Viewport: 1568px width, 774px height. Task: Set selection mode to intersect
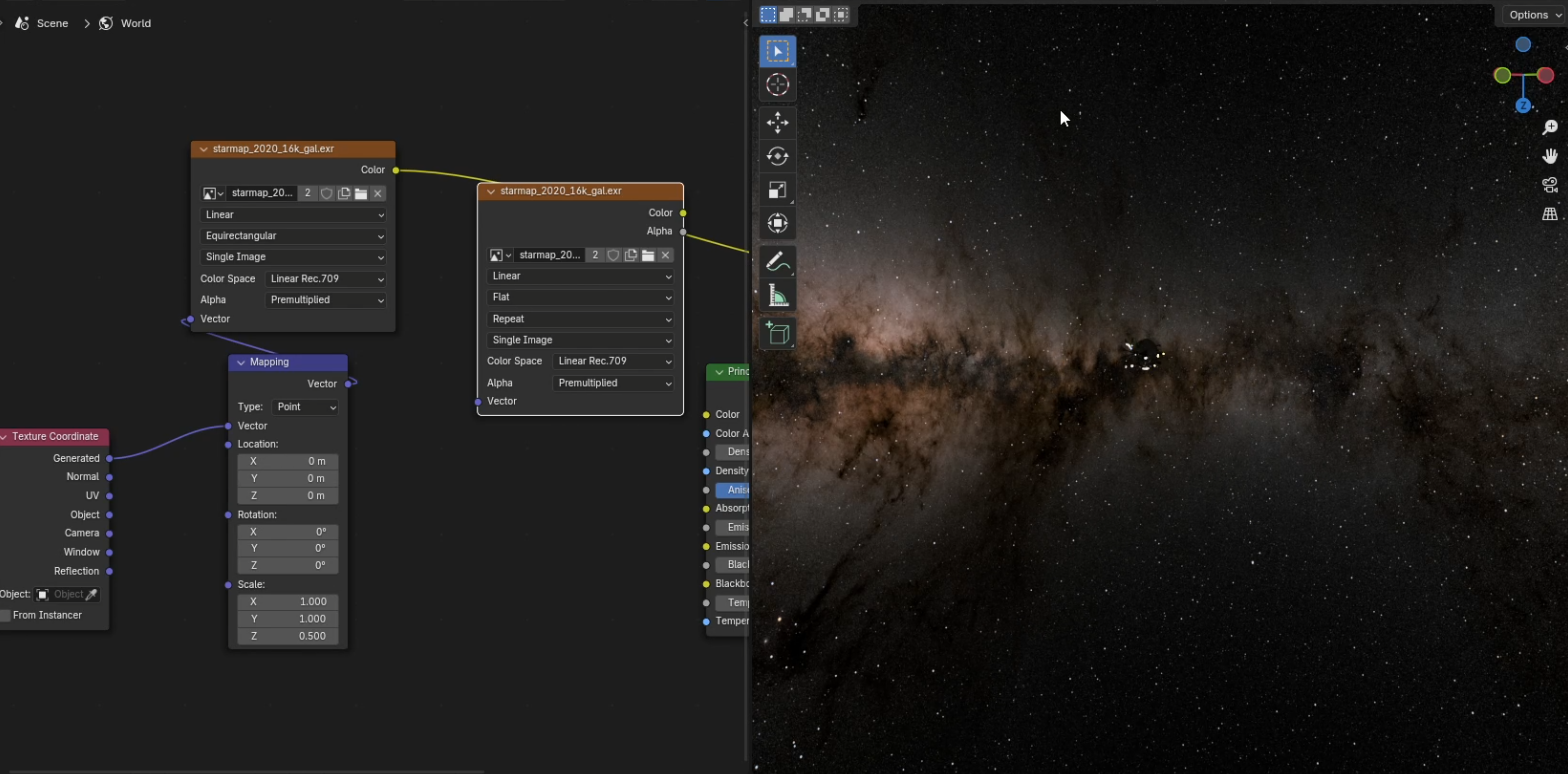point(841,14)
